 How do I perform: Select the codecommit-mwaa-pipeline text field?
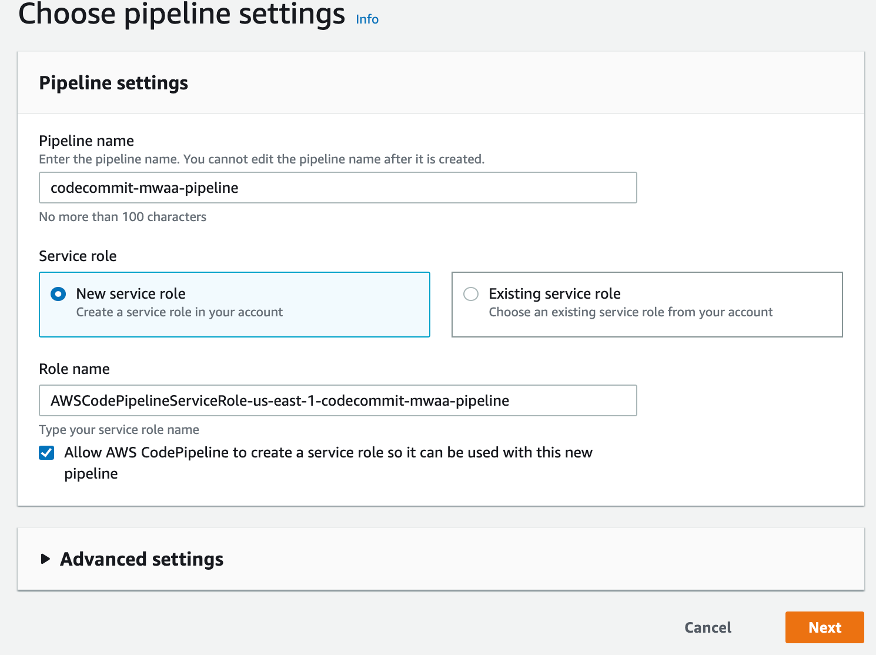tap(337, 187)
